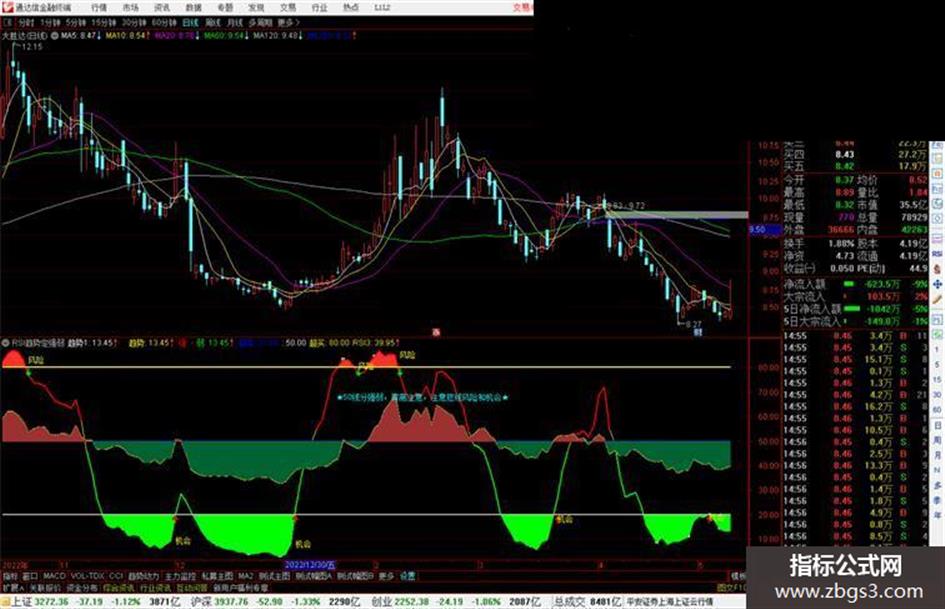This screenshot has width=945, height=609.
Task: Expand the 更多 periods chevron
Action: click(289, 22)
